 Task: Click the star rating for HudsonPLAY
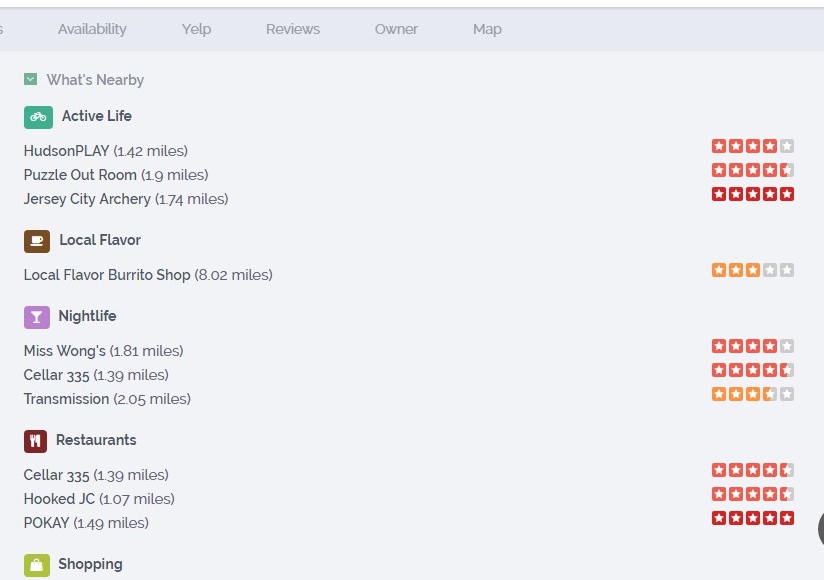pos(752,146)
